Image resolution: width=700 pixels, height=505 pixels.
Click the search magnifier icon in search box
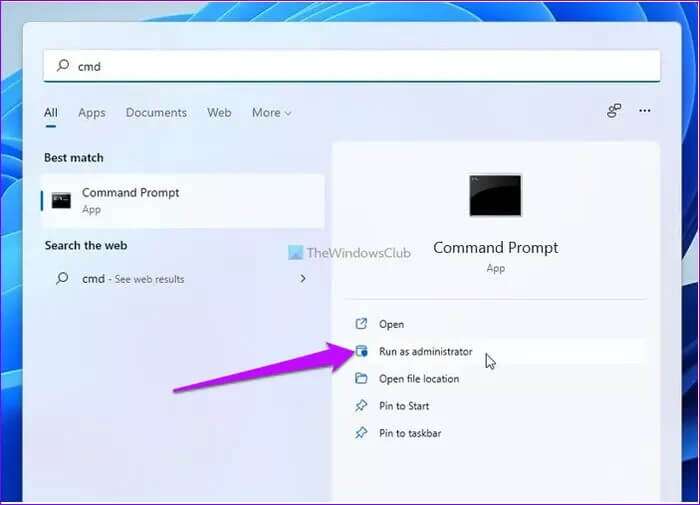pos(63,66)
